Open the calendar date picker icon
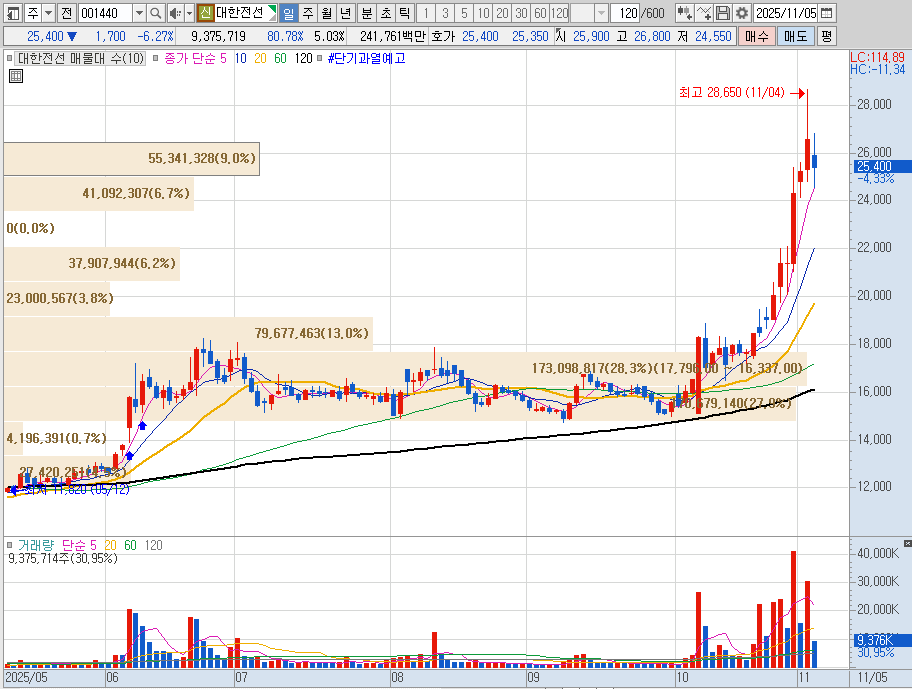912x689 pixels. coord(826,13)
